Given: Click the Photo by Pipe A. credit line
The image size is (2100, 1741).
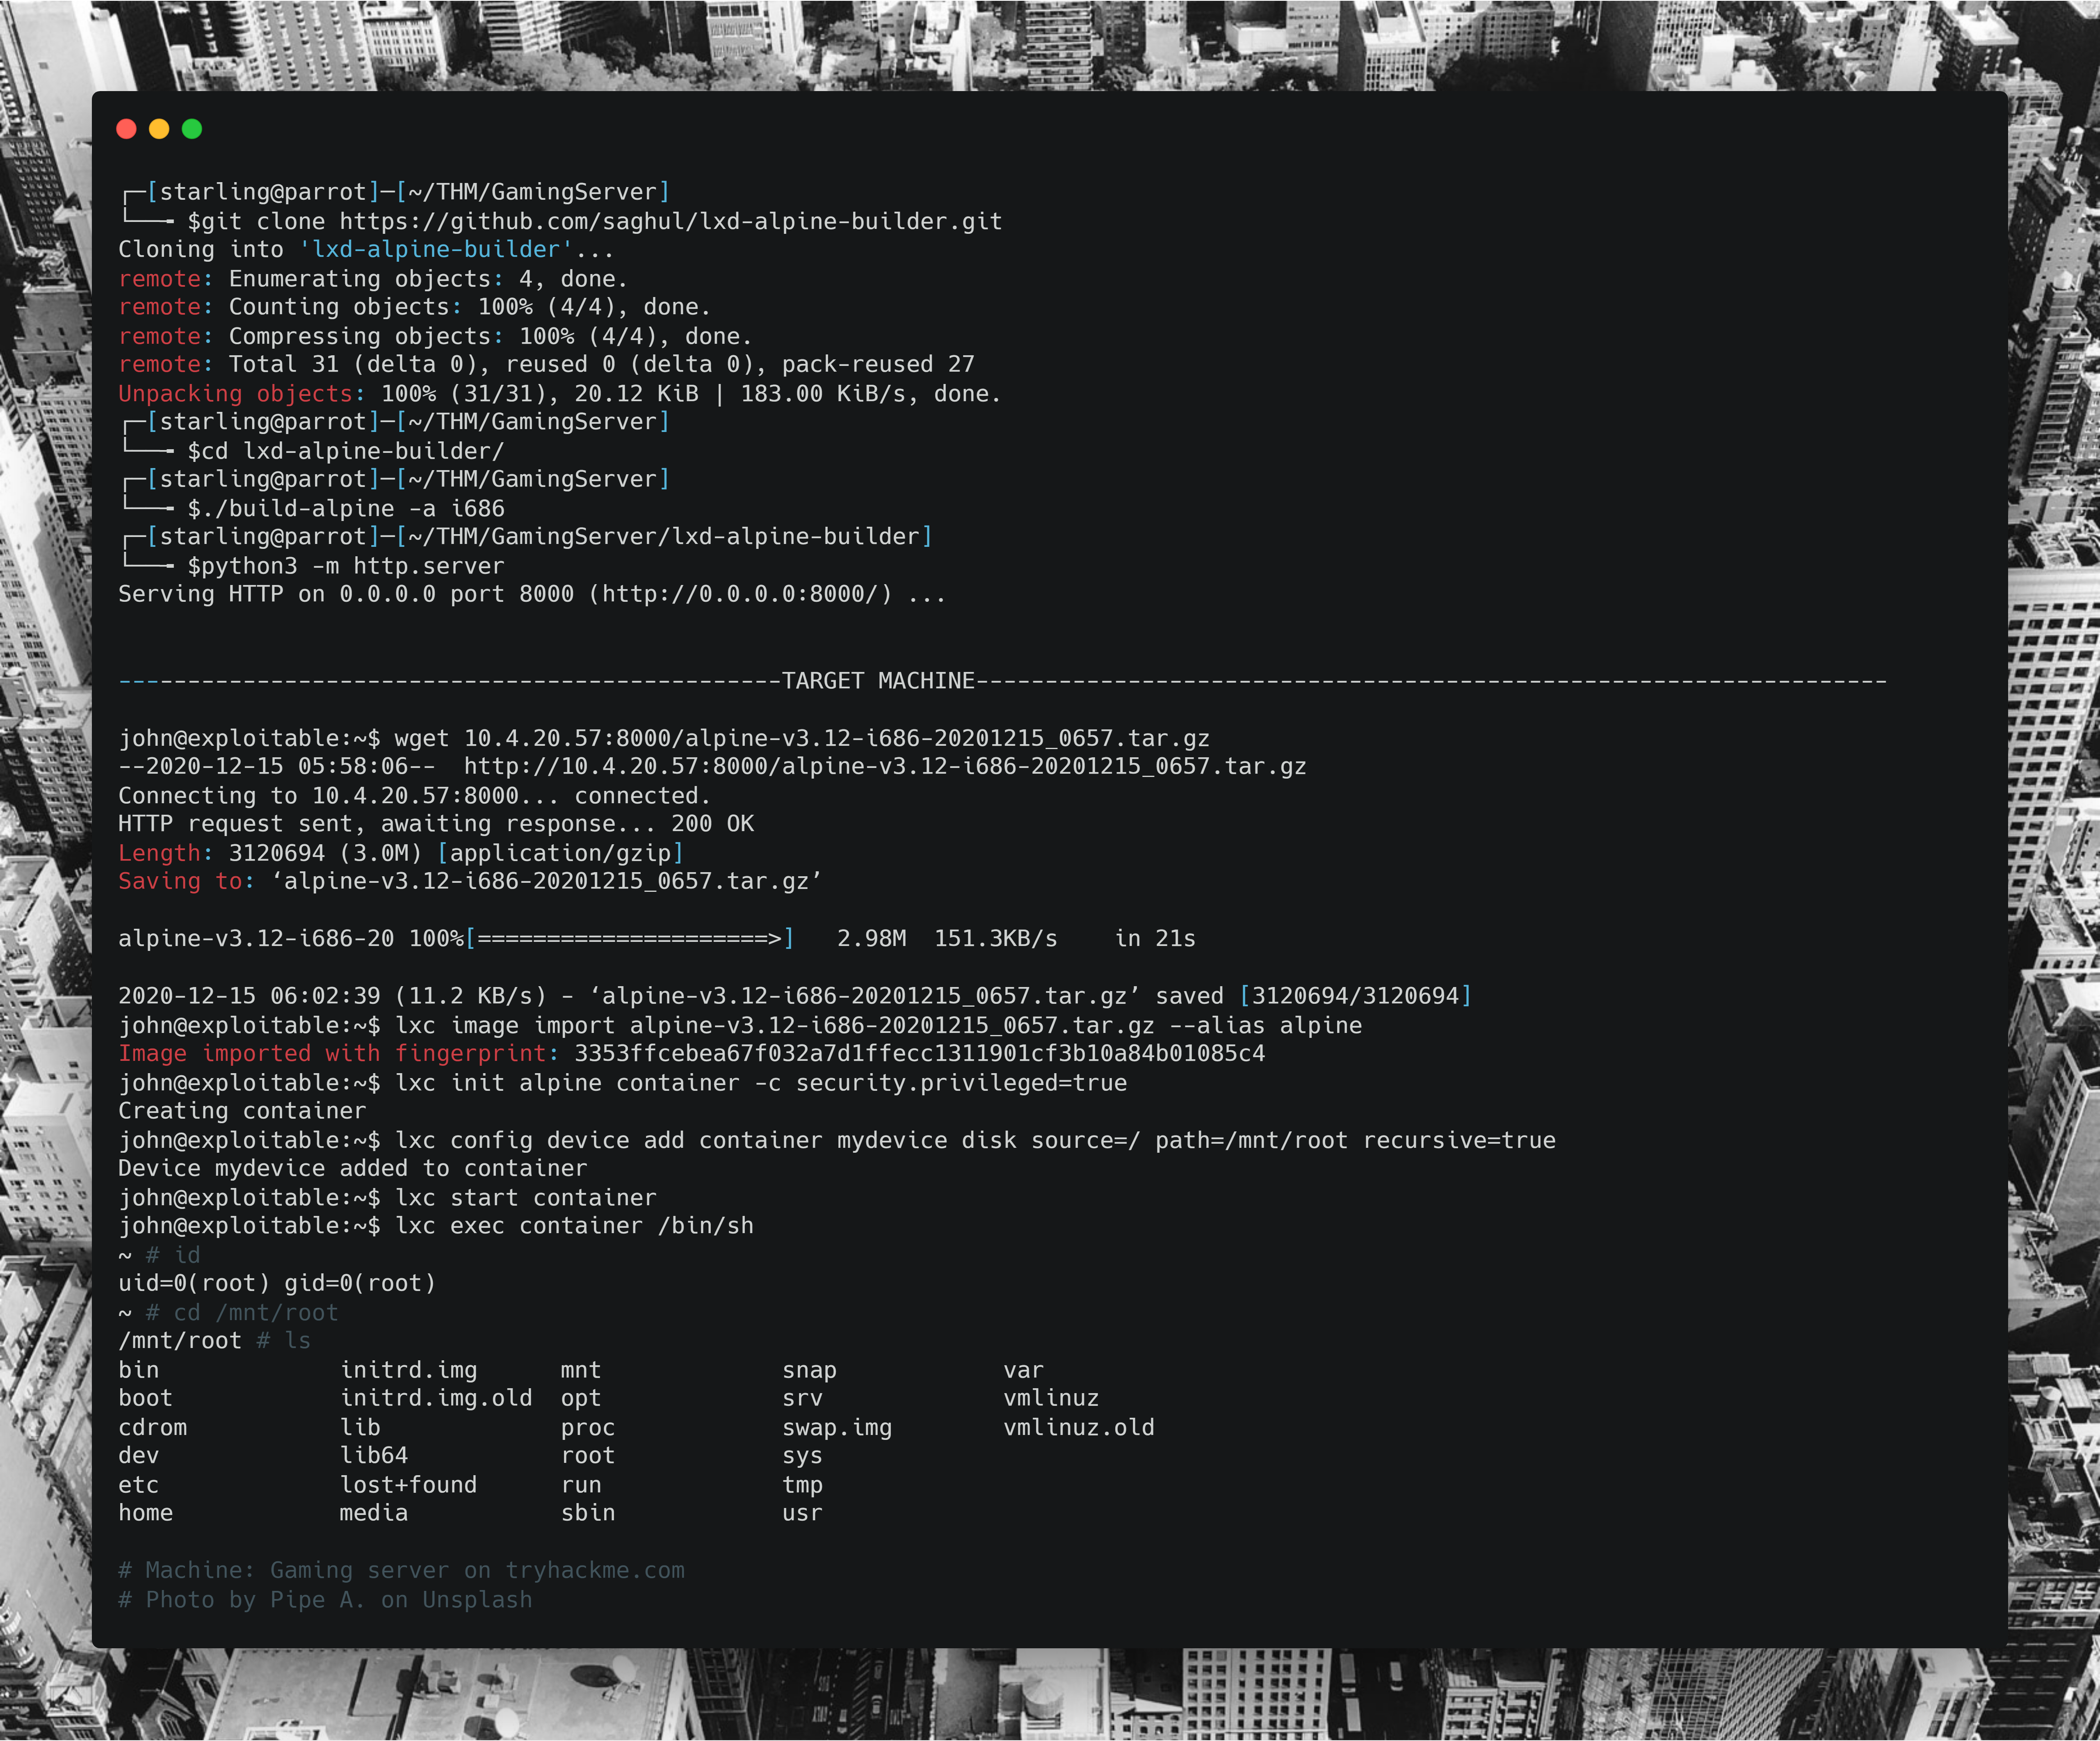Looking at the screenshot, I should [325, 1600].
